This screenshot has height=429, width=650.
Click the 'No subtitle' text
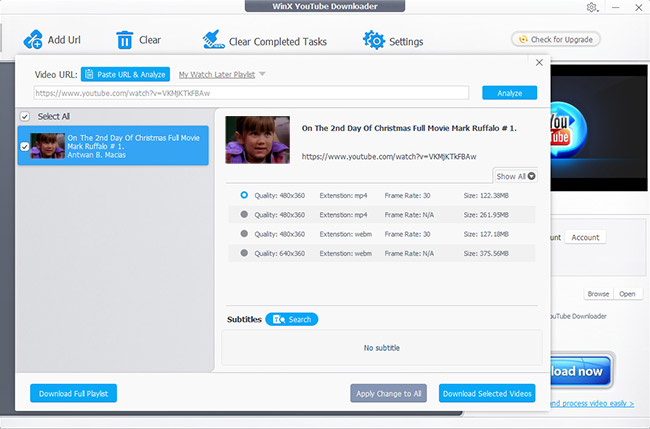pyautogui.click(x=382, y=348)
